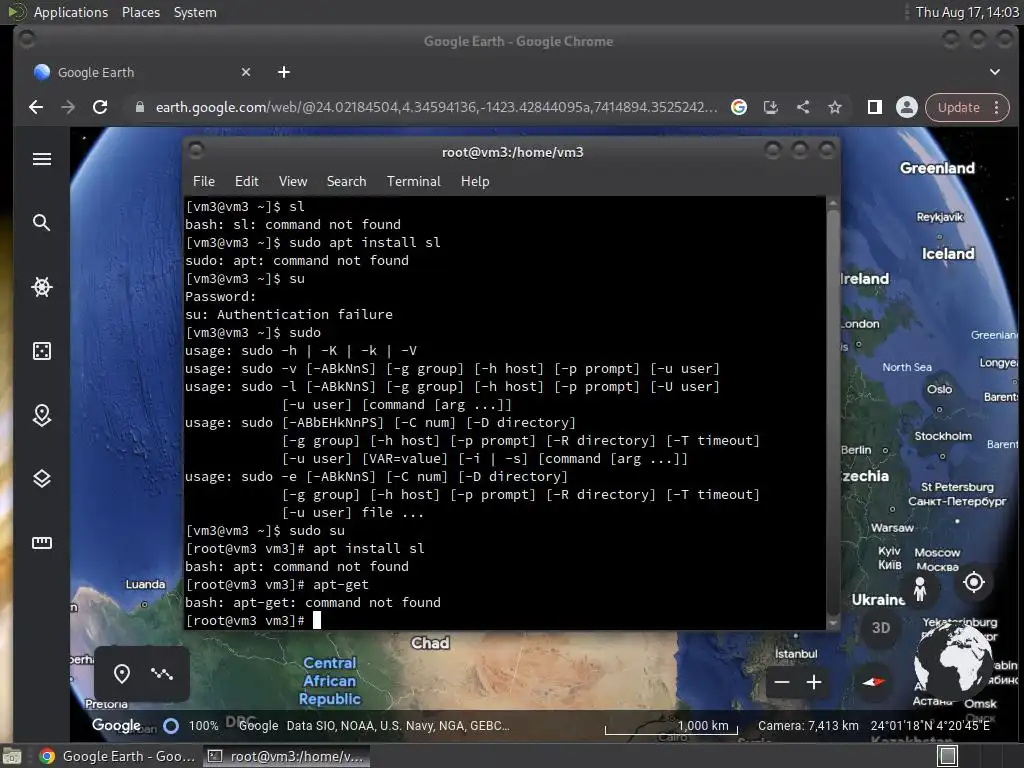This screenshot has width=1024, height=768.
Task: Open Google Earth hamburger menu
Action: click(42, 159)
